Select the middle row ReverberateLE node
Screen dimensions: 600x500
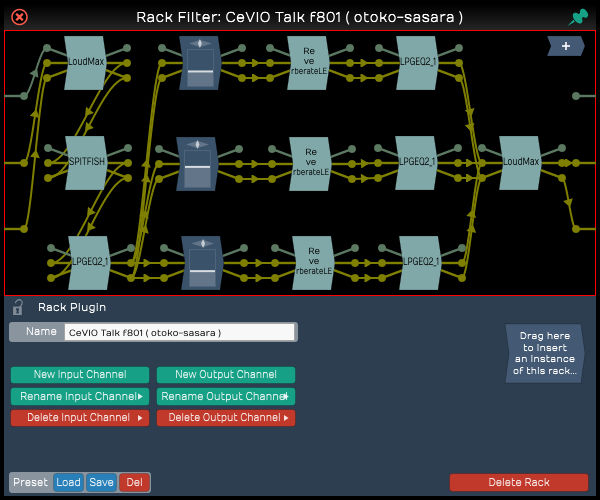tap(310, 164)
